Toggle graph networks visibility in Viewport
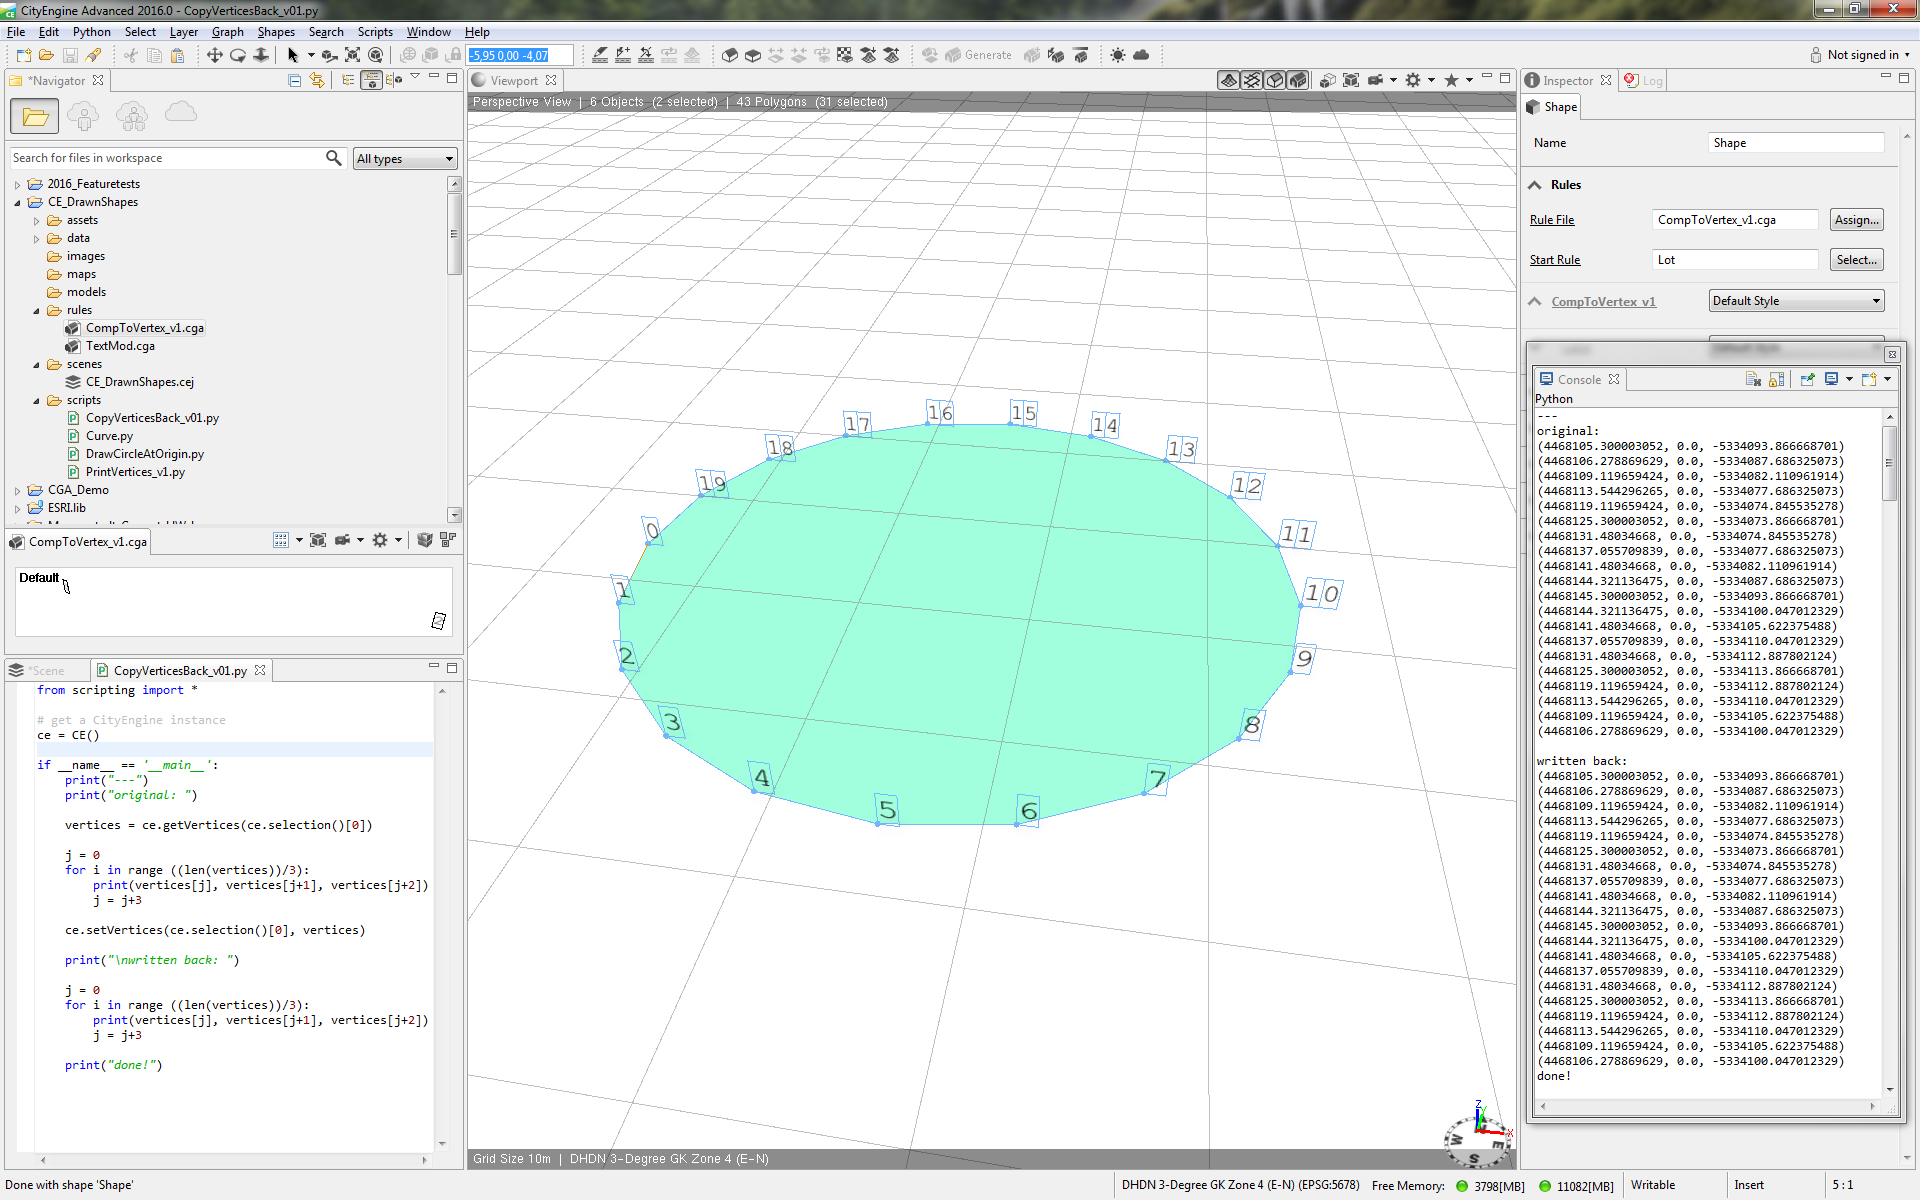 (1251, 80)
